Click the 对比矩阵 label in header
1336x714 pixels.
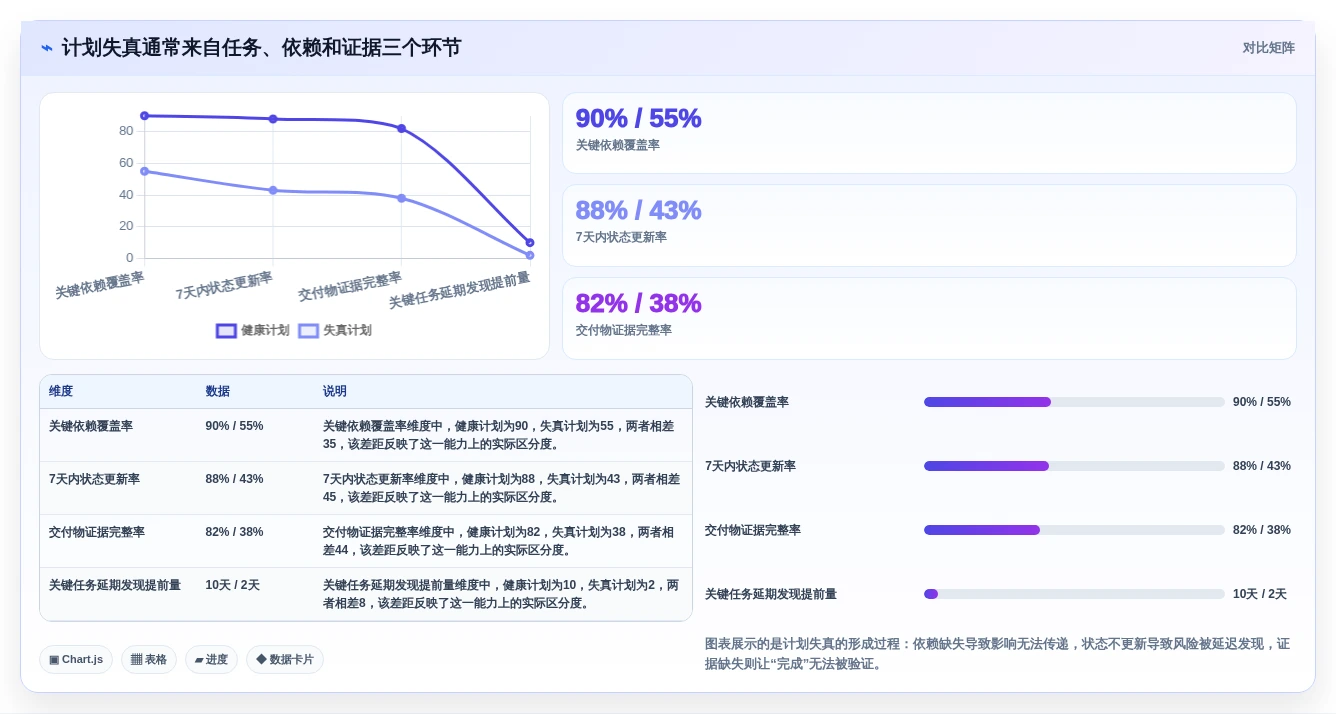pyautogui.click(x=1268, y=48)
